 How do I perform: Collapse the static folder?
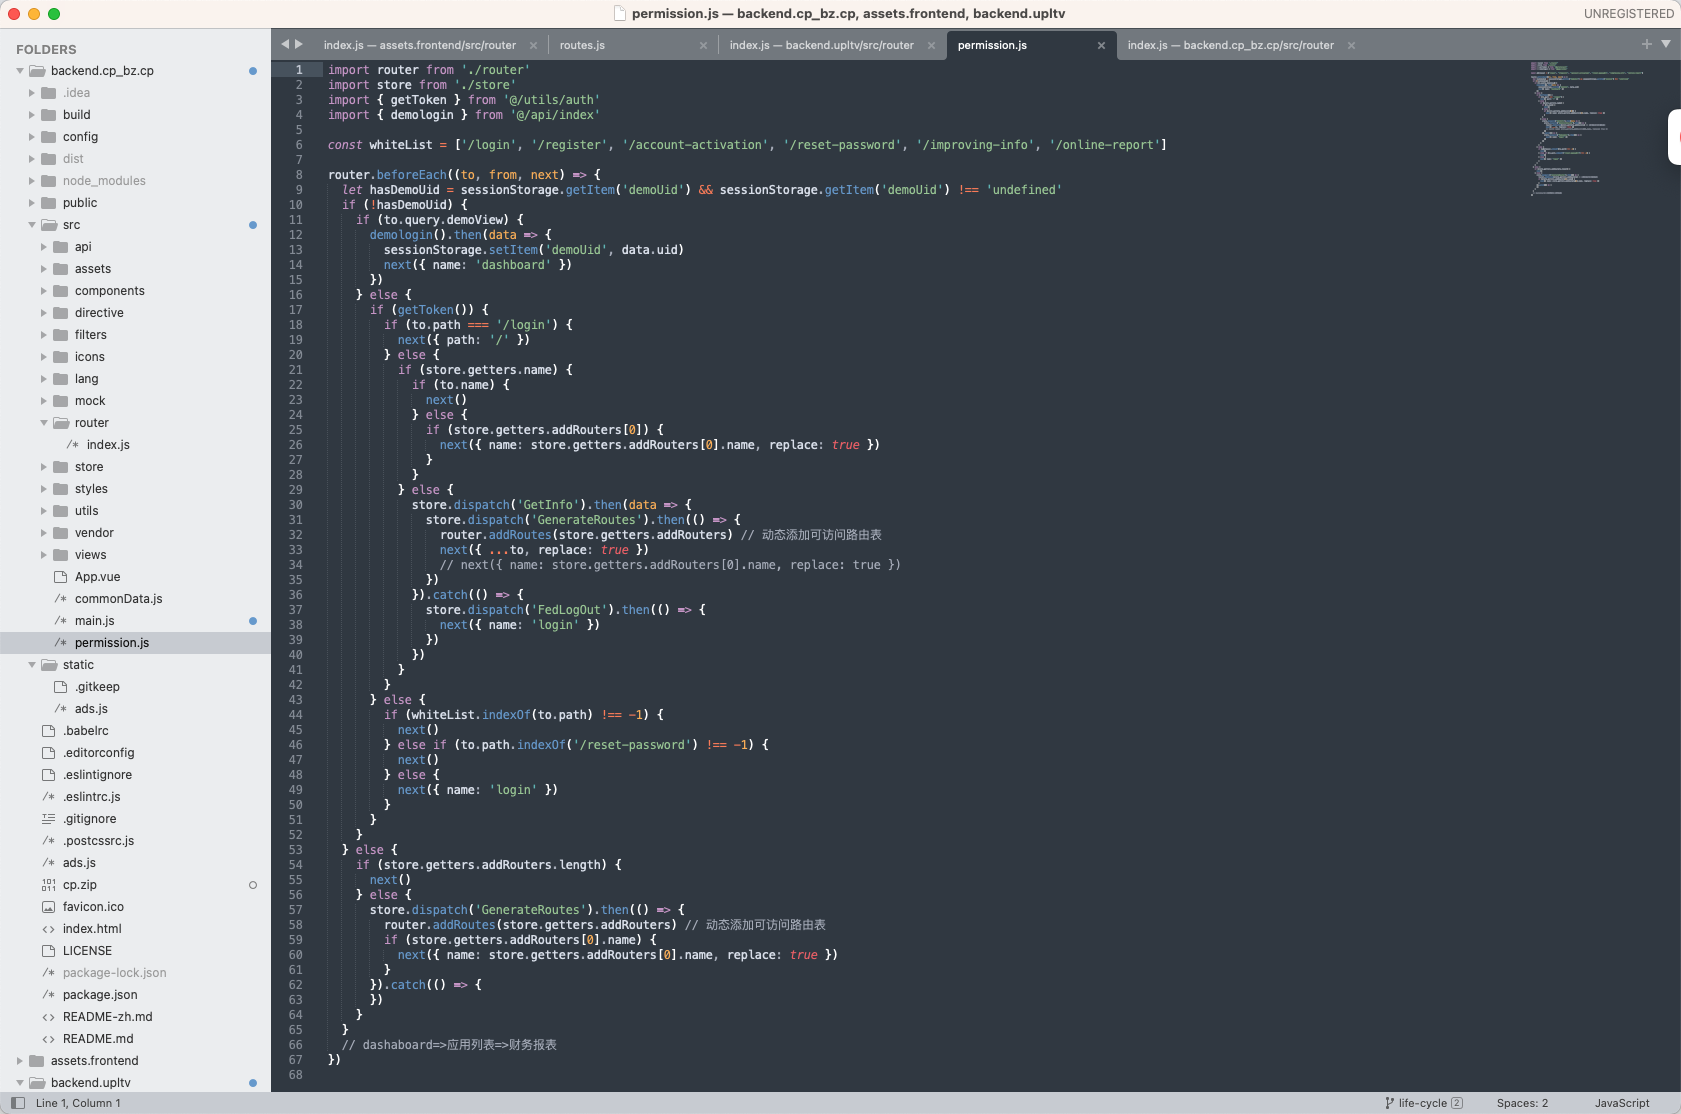coord(32,665)
